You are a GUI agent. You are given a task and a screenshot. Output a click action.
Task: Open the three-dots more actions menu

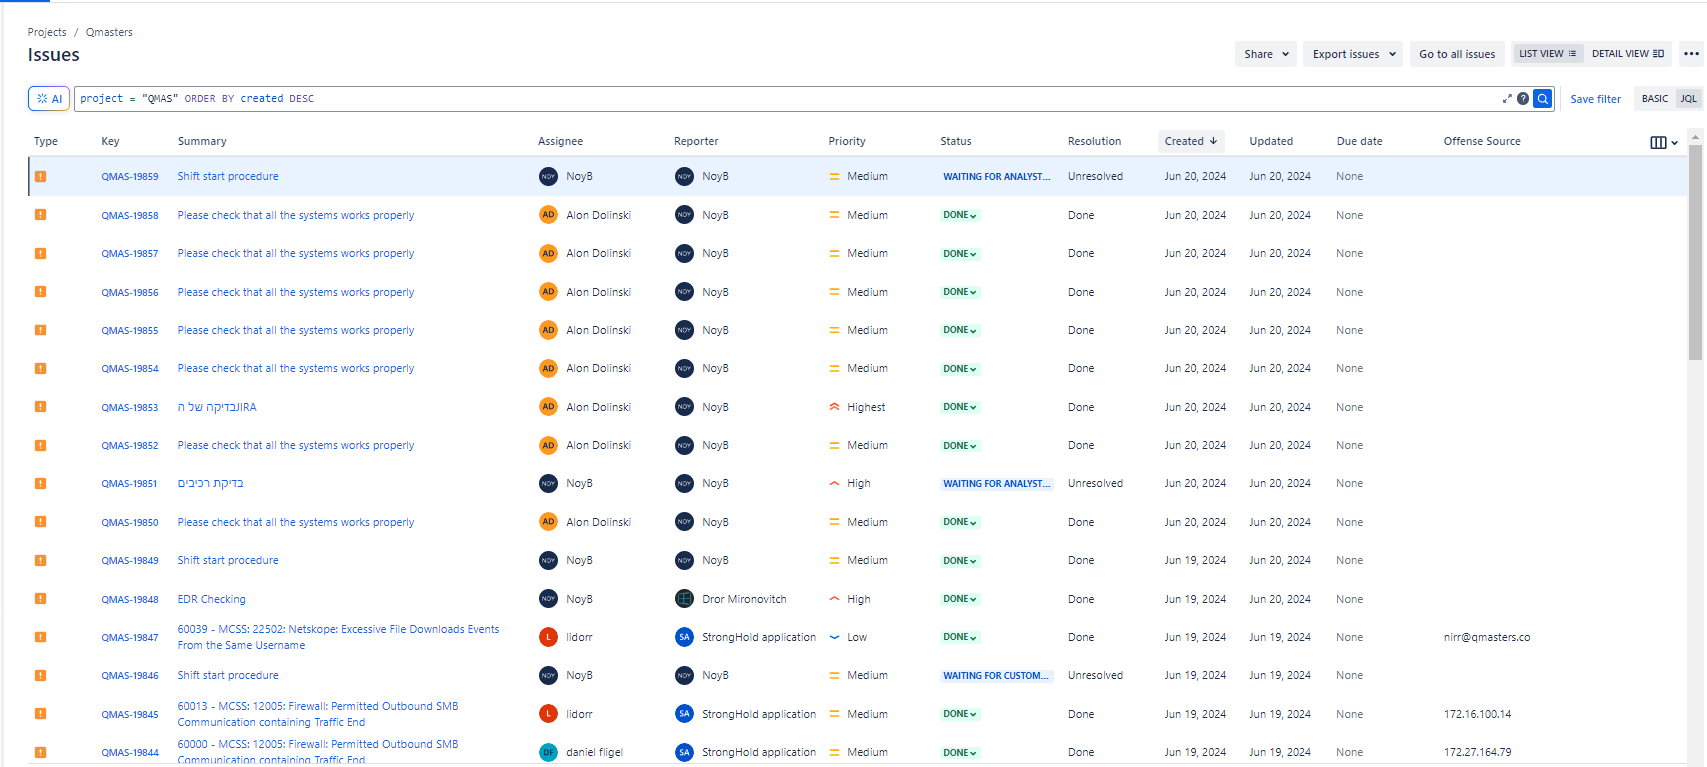[1691, 54]
